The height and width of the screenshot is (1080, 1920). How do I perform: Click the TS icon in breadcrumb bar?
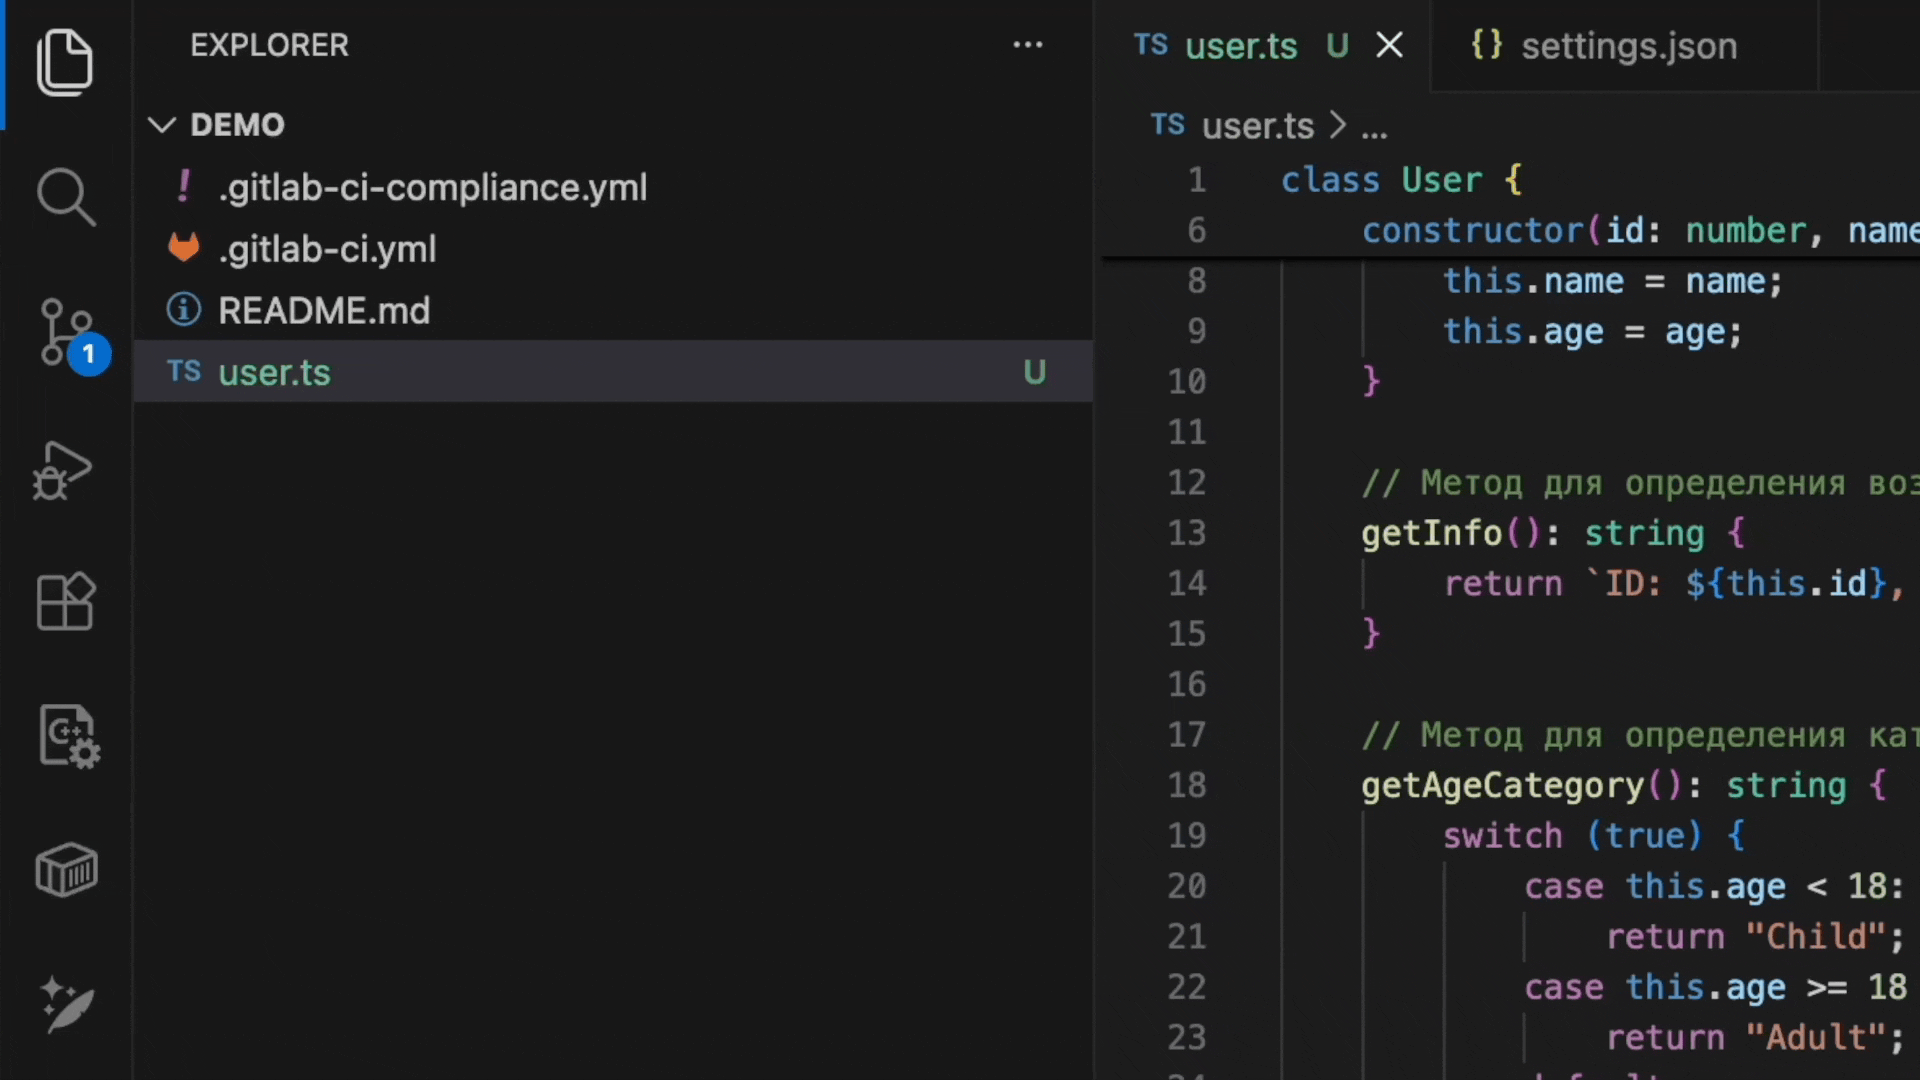click(1168, 125)
